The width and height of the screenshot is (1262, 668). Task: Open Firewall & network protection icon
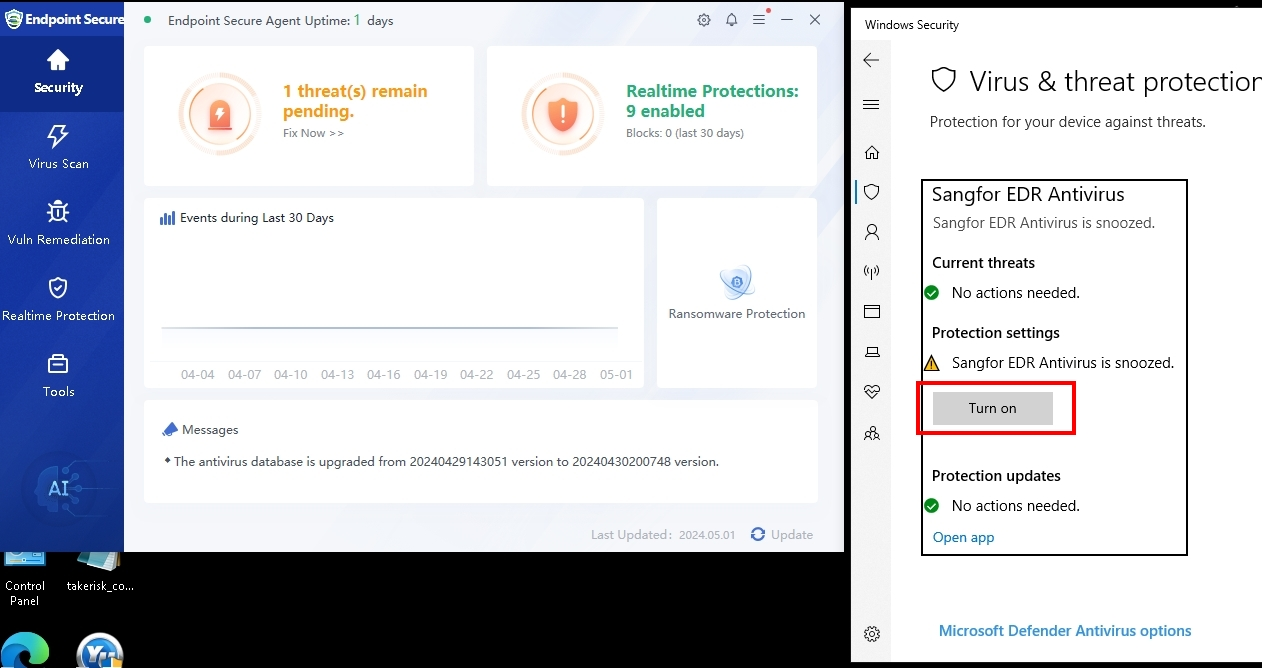point(871,271)
